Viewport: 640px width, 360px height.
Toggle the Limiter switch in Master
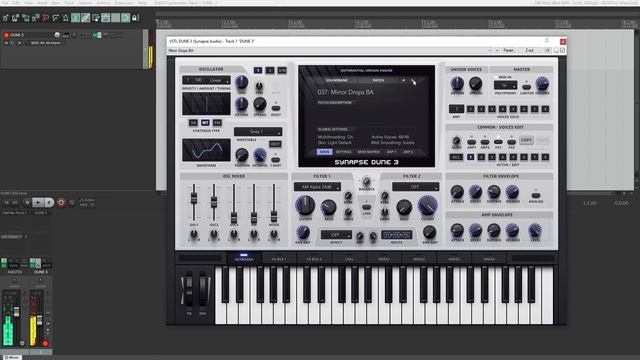527,87
